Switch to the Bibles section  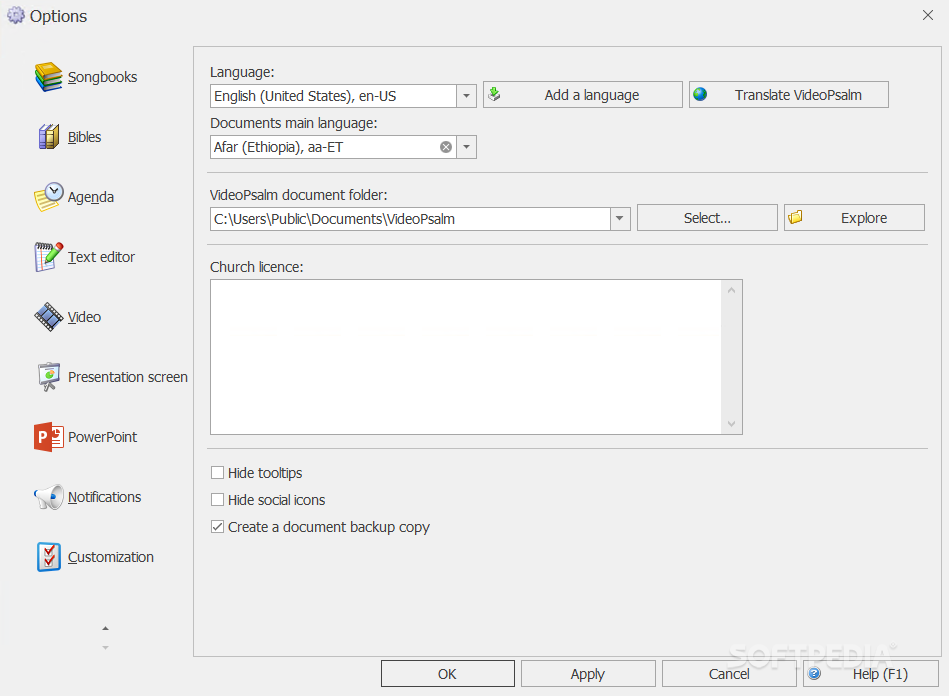click(x=84, y=137)
